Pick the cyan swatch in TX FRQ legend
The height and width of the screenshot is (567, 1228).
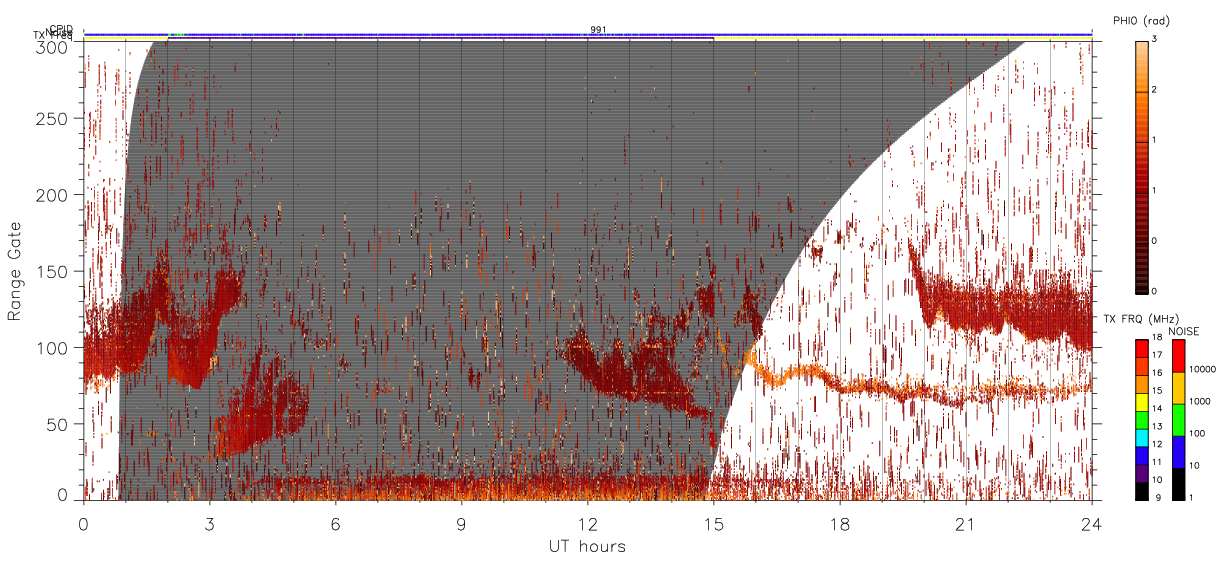coord(1142,438)
